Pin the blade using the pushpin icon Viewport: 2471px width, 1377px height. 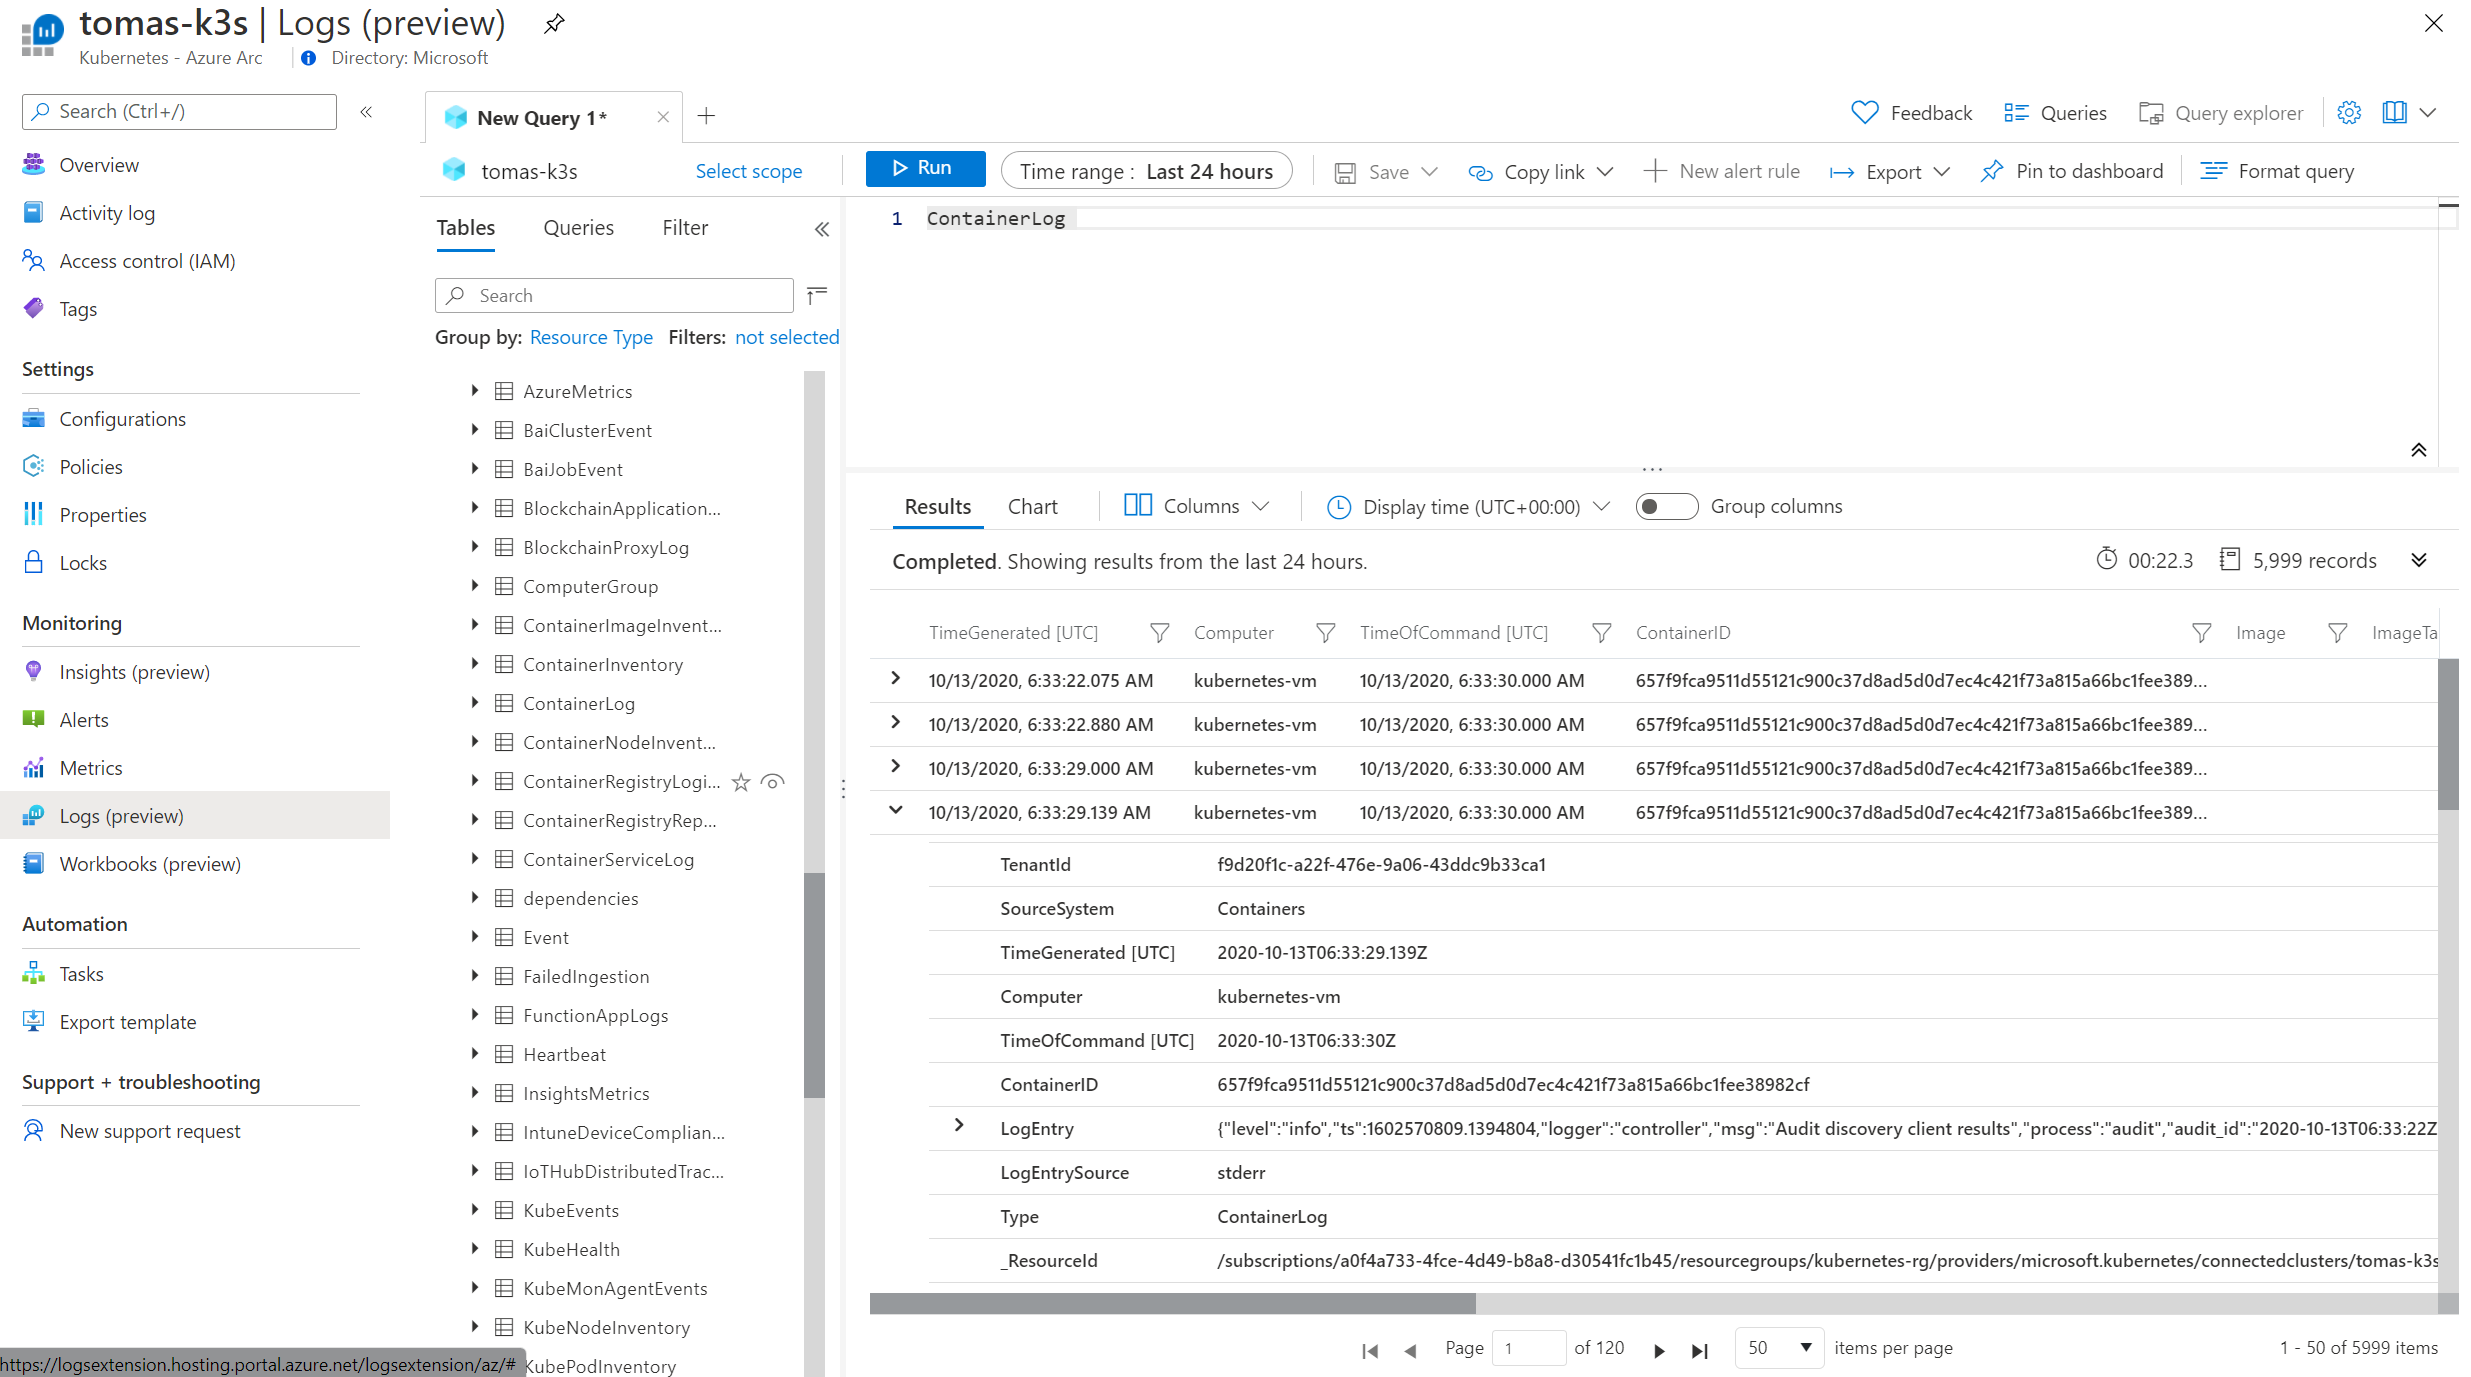(554, 23)
